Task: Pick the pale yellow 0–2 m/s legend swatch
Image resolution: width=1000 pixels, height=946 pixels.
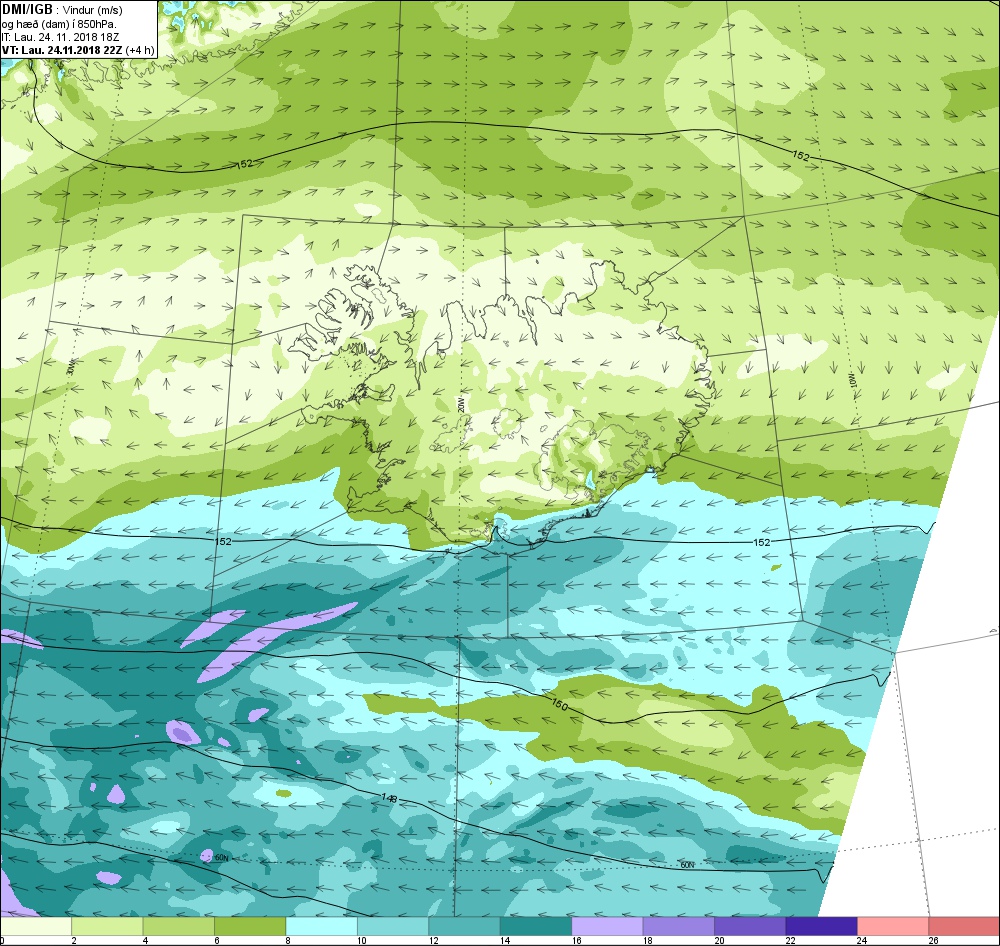Action: [x=36, y=926]
